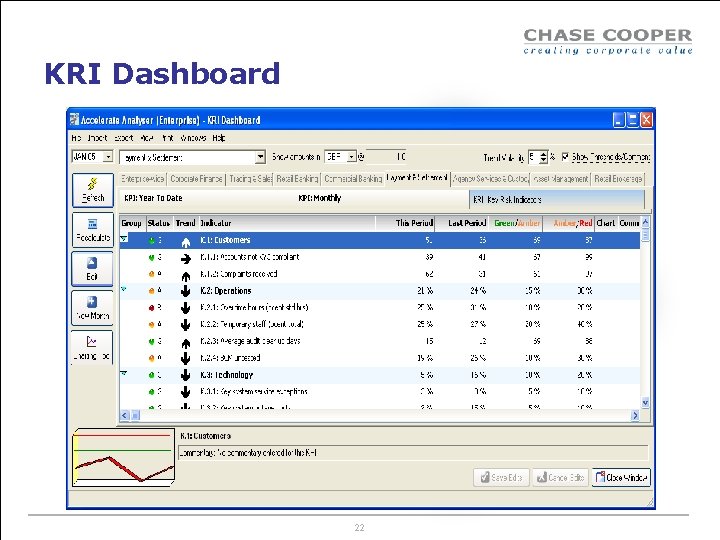Click the green status dot for K.3 Technology

(x=152, y=375)
